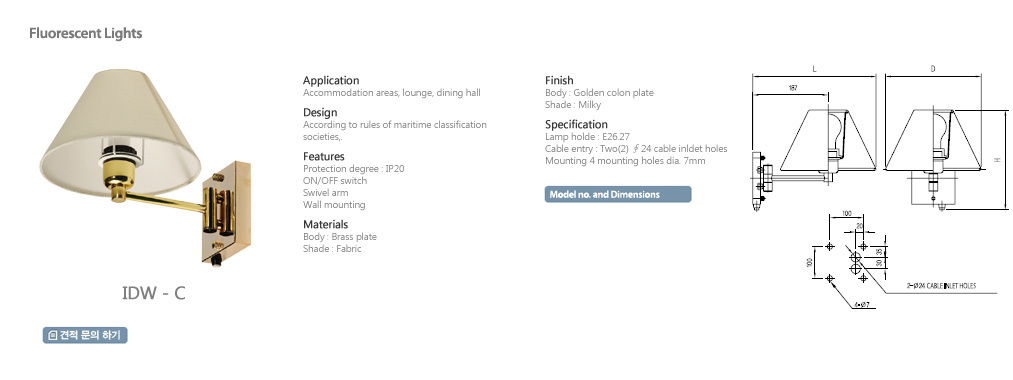Screen dimensions: 1013x380
Task: Click the Fluorescent Lights heading
Action: 85,33
